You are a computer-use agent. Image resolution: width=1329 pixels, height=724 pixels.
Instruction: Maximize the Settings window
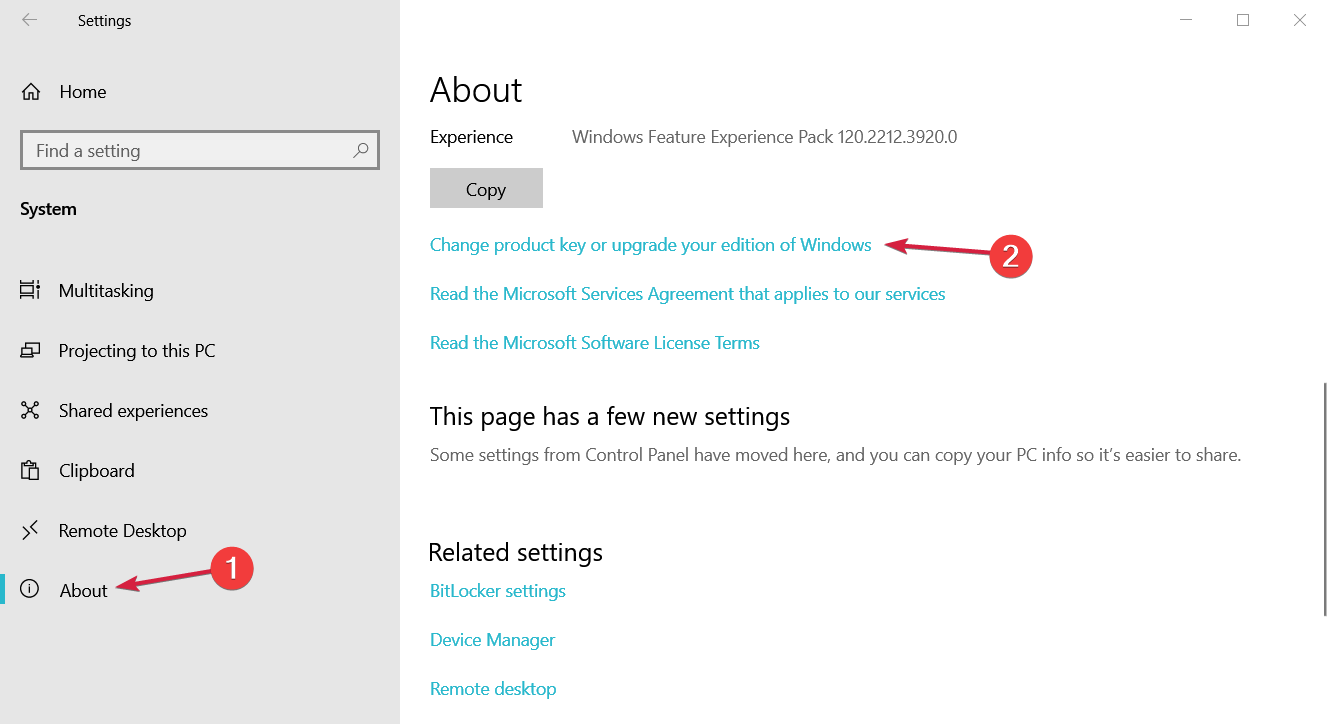(1243, 20)
